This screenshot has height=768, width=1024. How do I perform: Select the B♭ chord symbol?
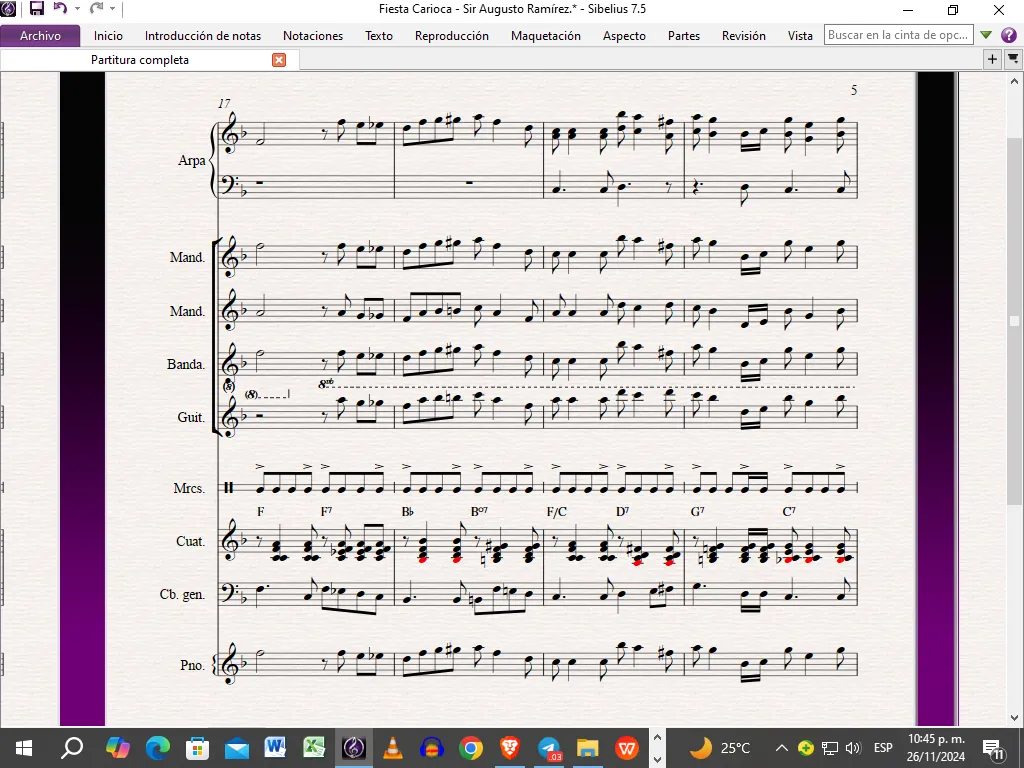408,512
